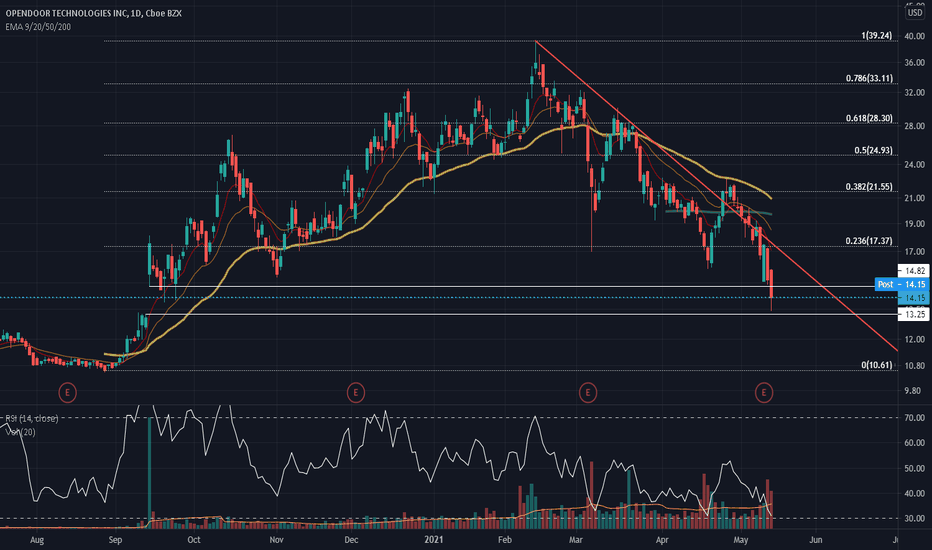Click the 40.00 price scale value
932x550 pixels.
pos(914,36)
